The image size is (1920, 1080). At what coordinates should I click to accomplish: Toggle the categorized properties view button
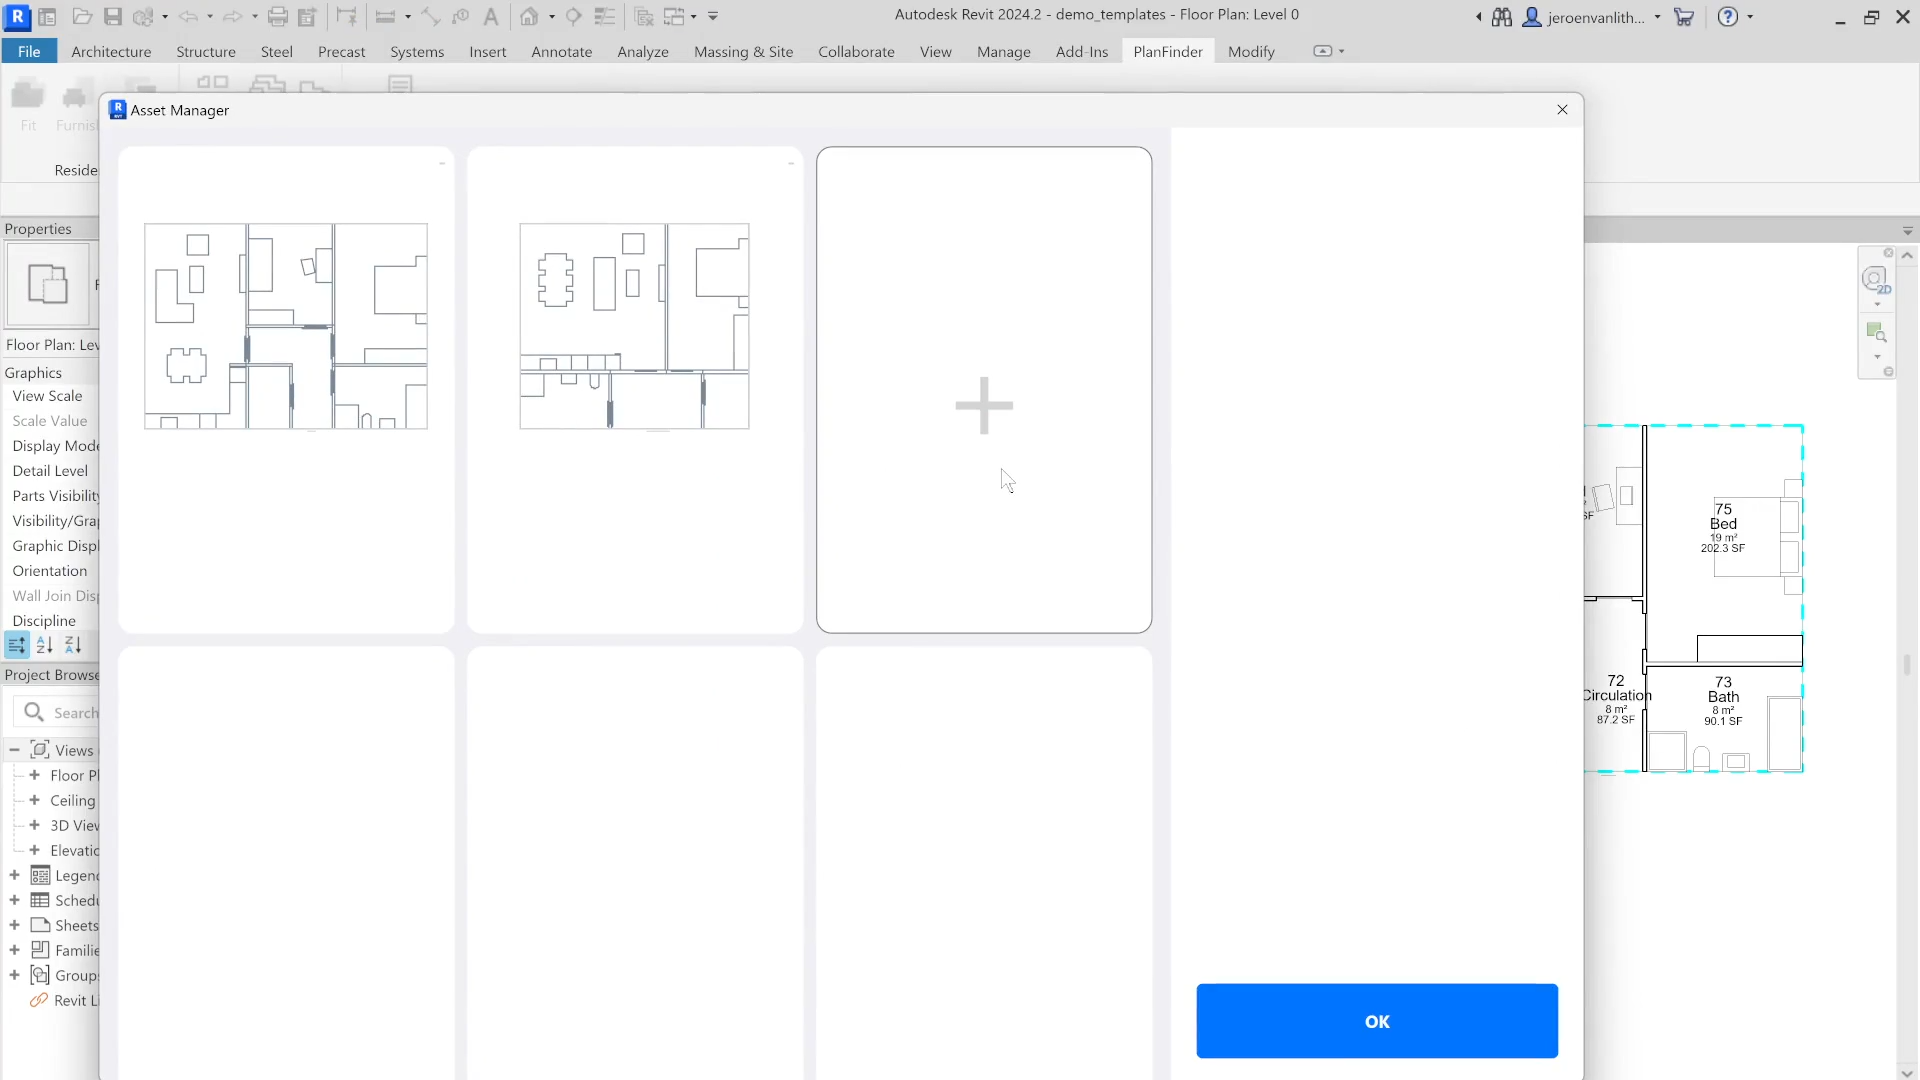click(17, 645)
